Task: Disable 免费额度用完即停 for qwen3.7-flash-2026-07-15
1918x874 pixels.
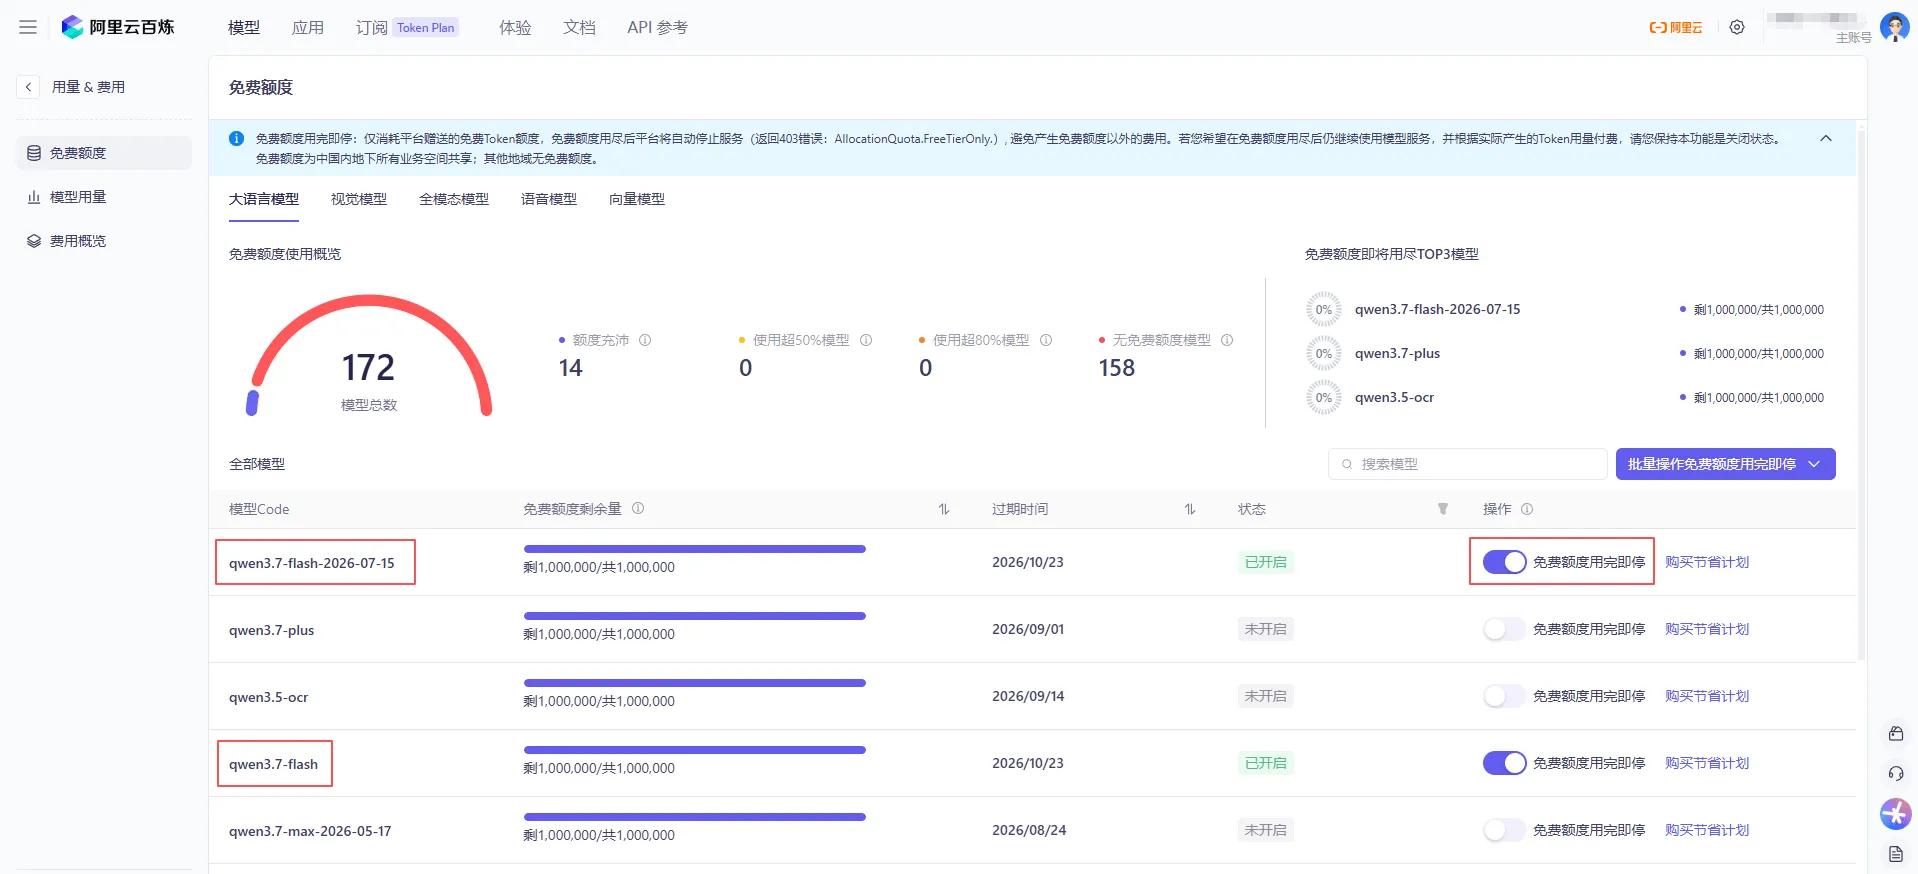Action: point(1504,562)
